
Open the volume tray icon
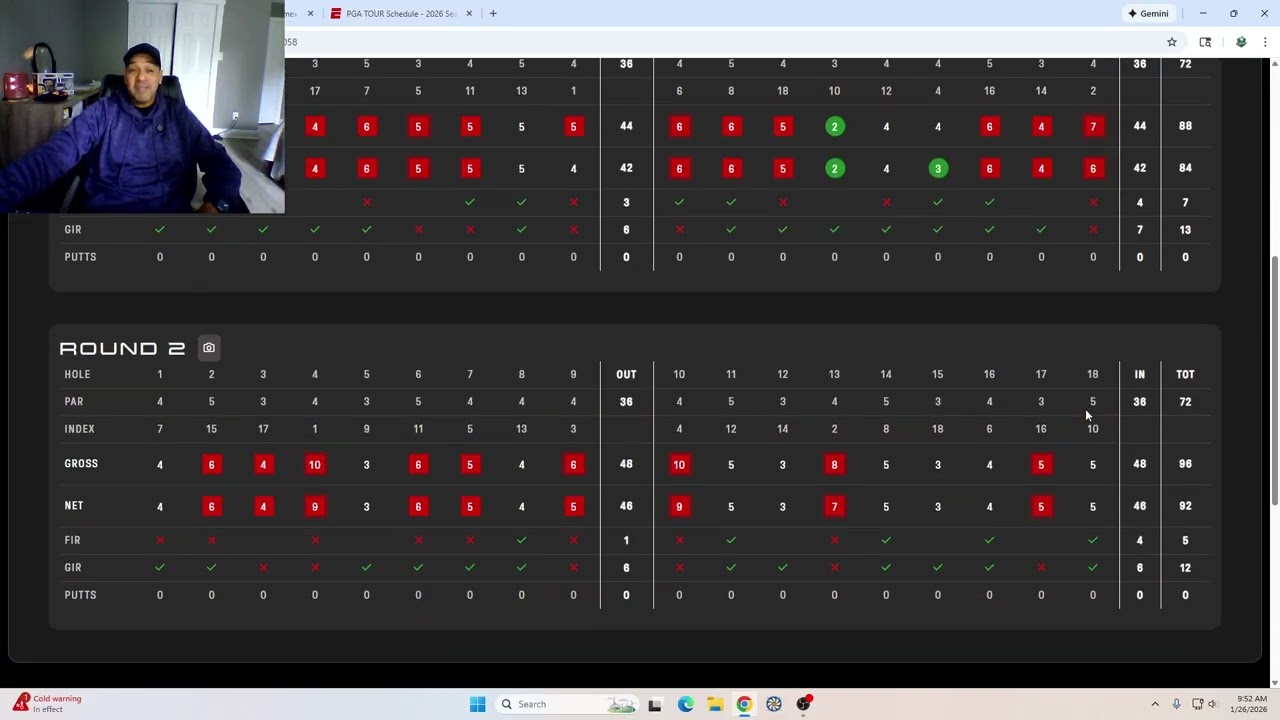coord(1212,704)
